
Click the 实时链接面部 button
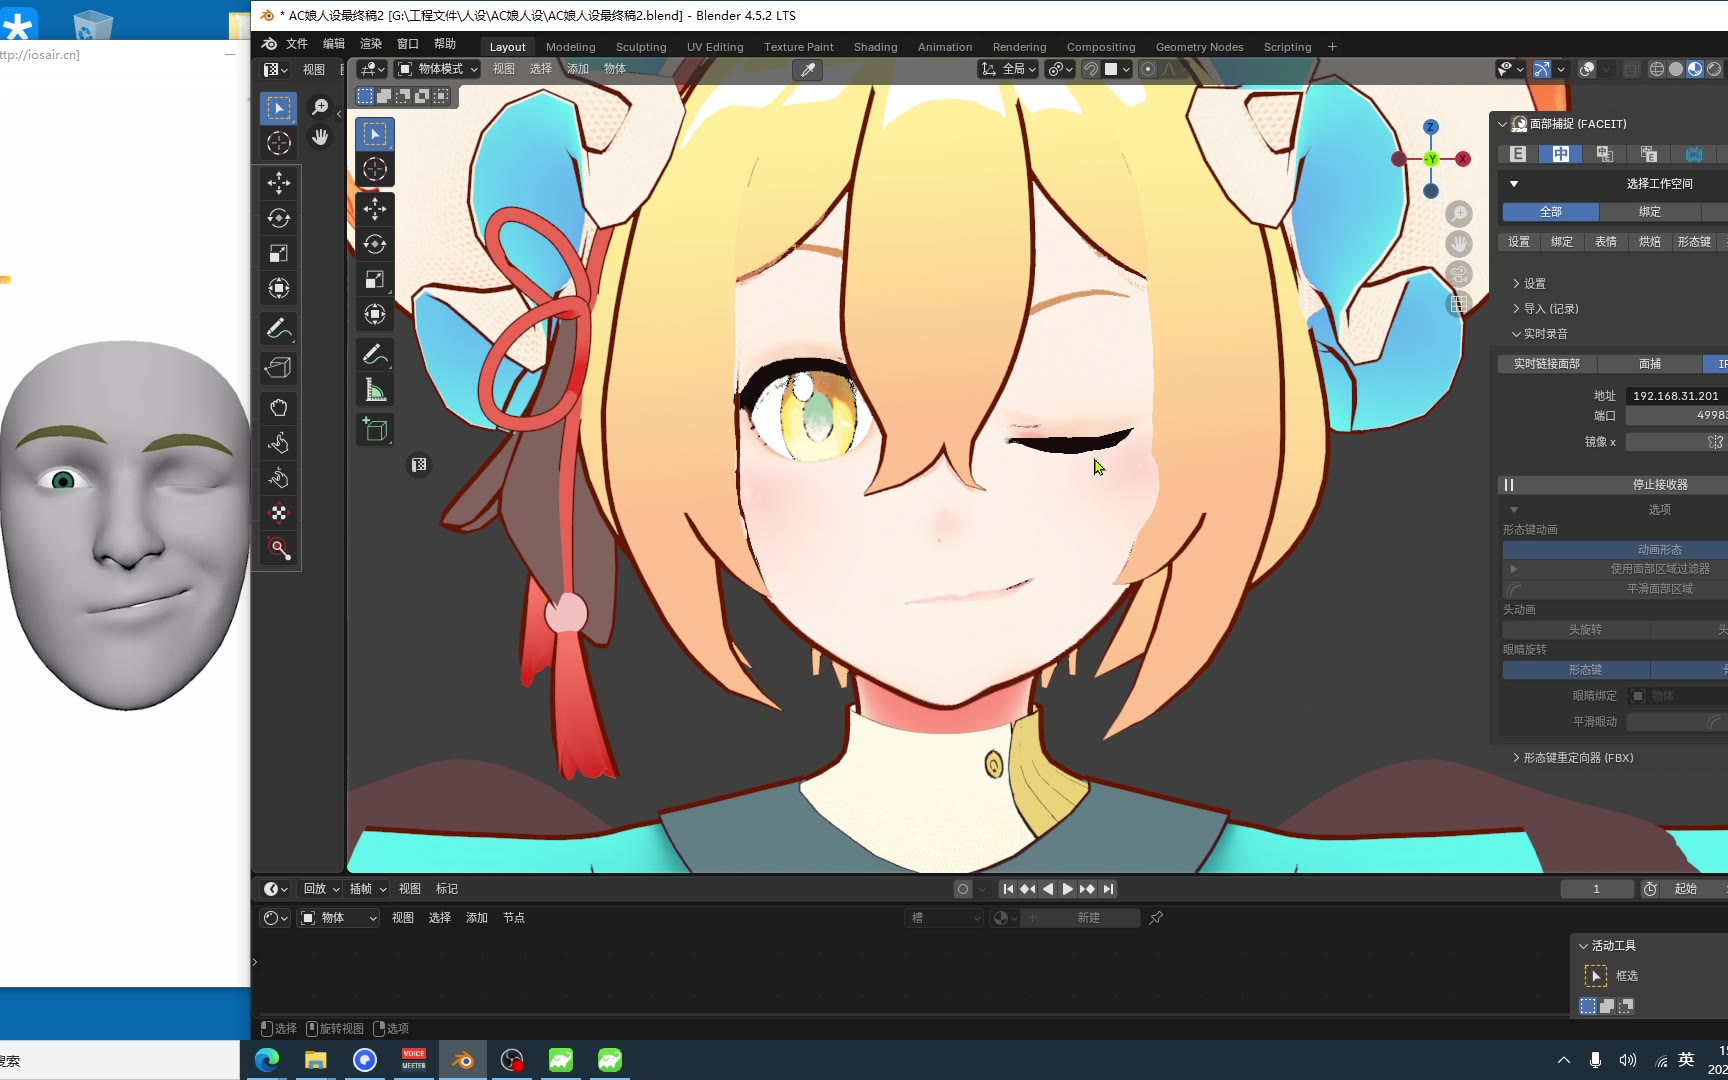(1547, 364)
